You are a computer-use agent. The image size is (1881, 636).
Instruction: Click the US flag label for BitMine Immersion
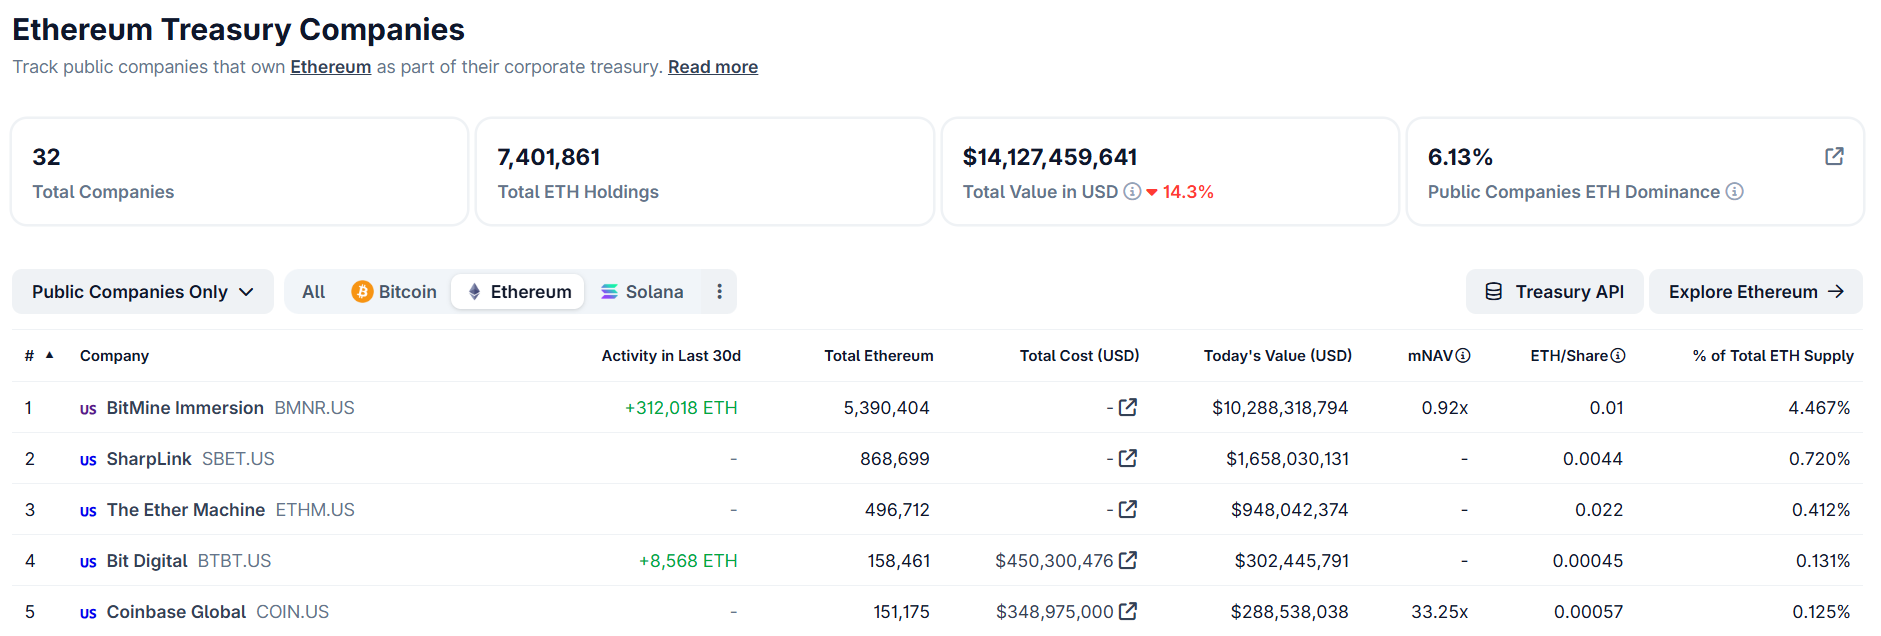pos(88,409)
